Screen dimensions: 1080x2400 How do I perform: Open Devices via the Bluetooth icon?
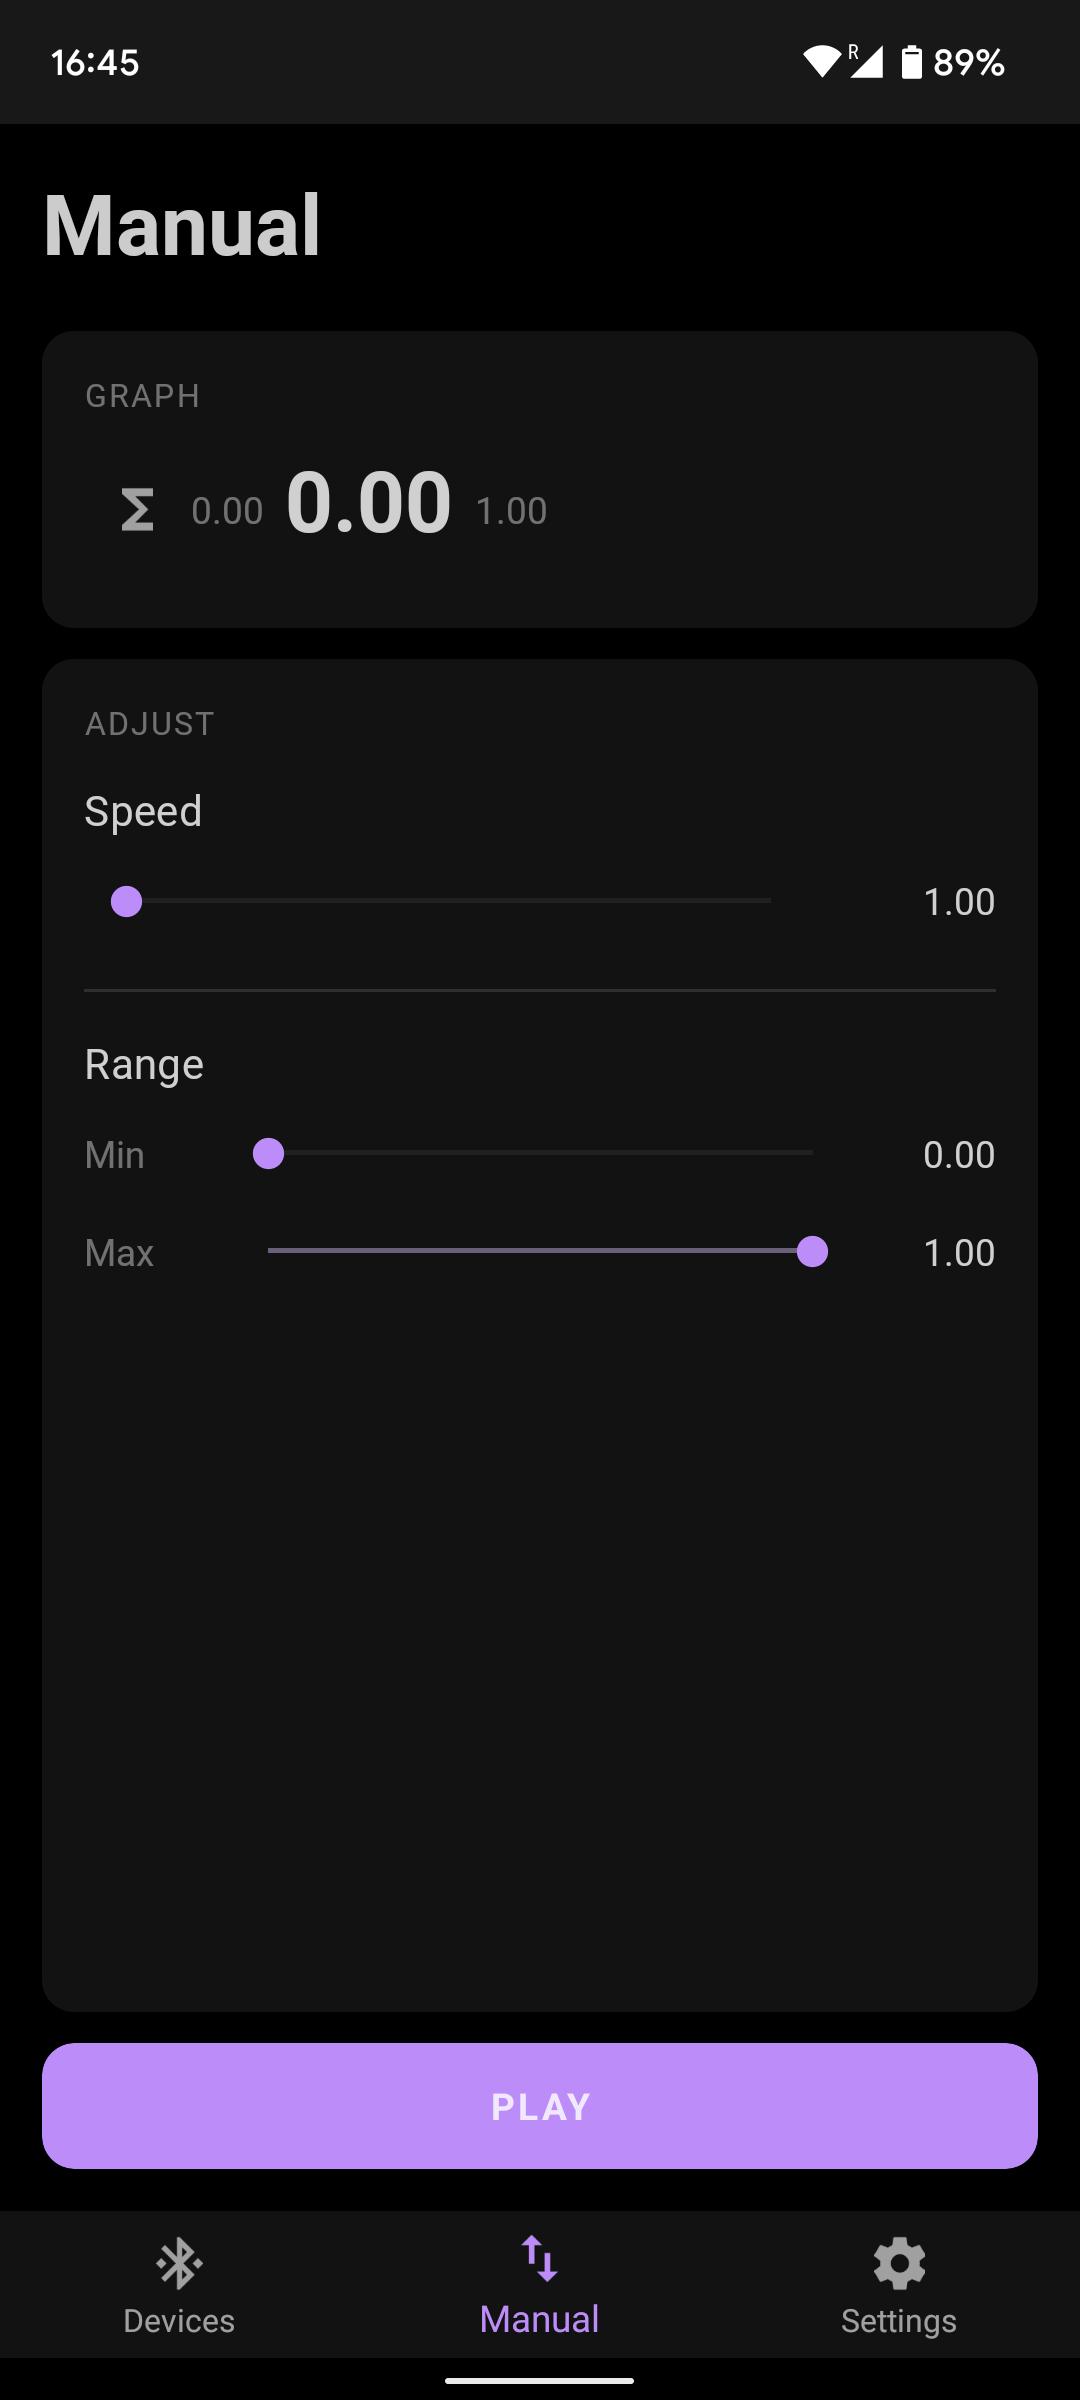pos(179,2263)
